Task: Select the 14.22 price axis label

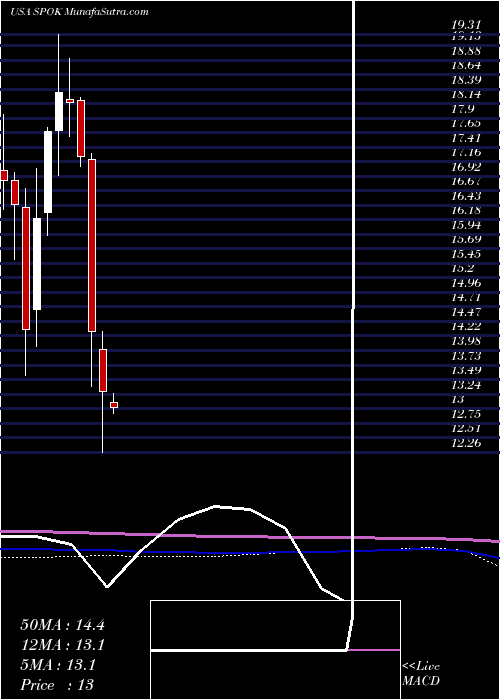Action: pos(466,327)
